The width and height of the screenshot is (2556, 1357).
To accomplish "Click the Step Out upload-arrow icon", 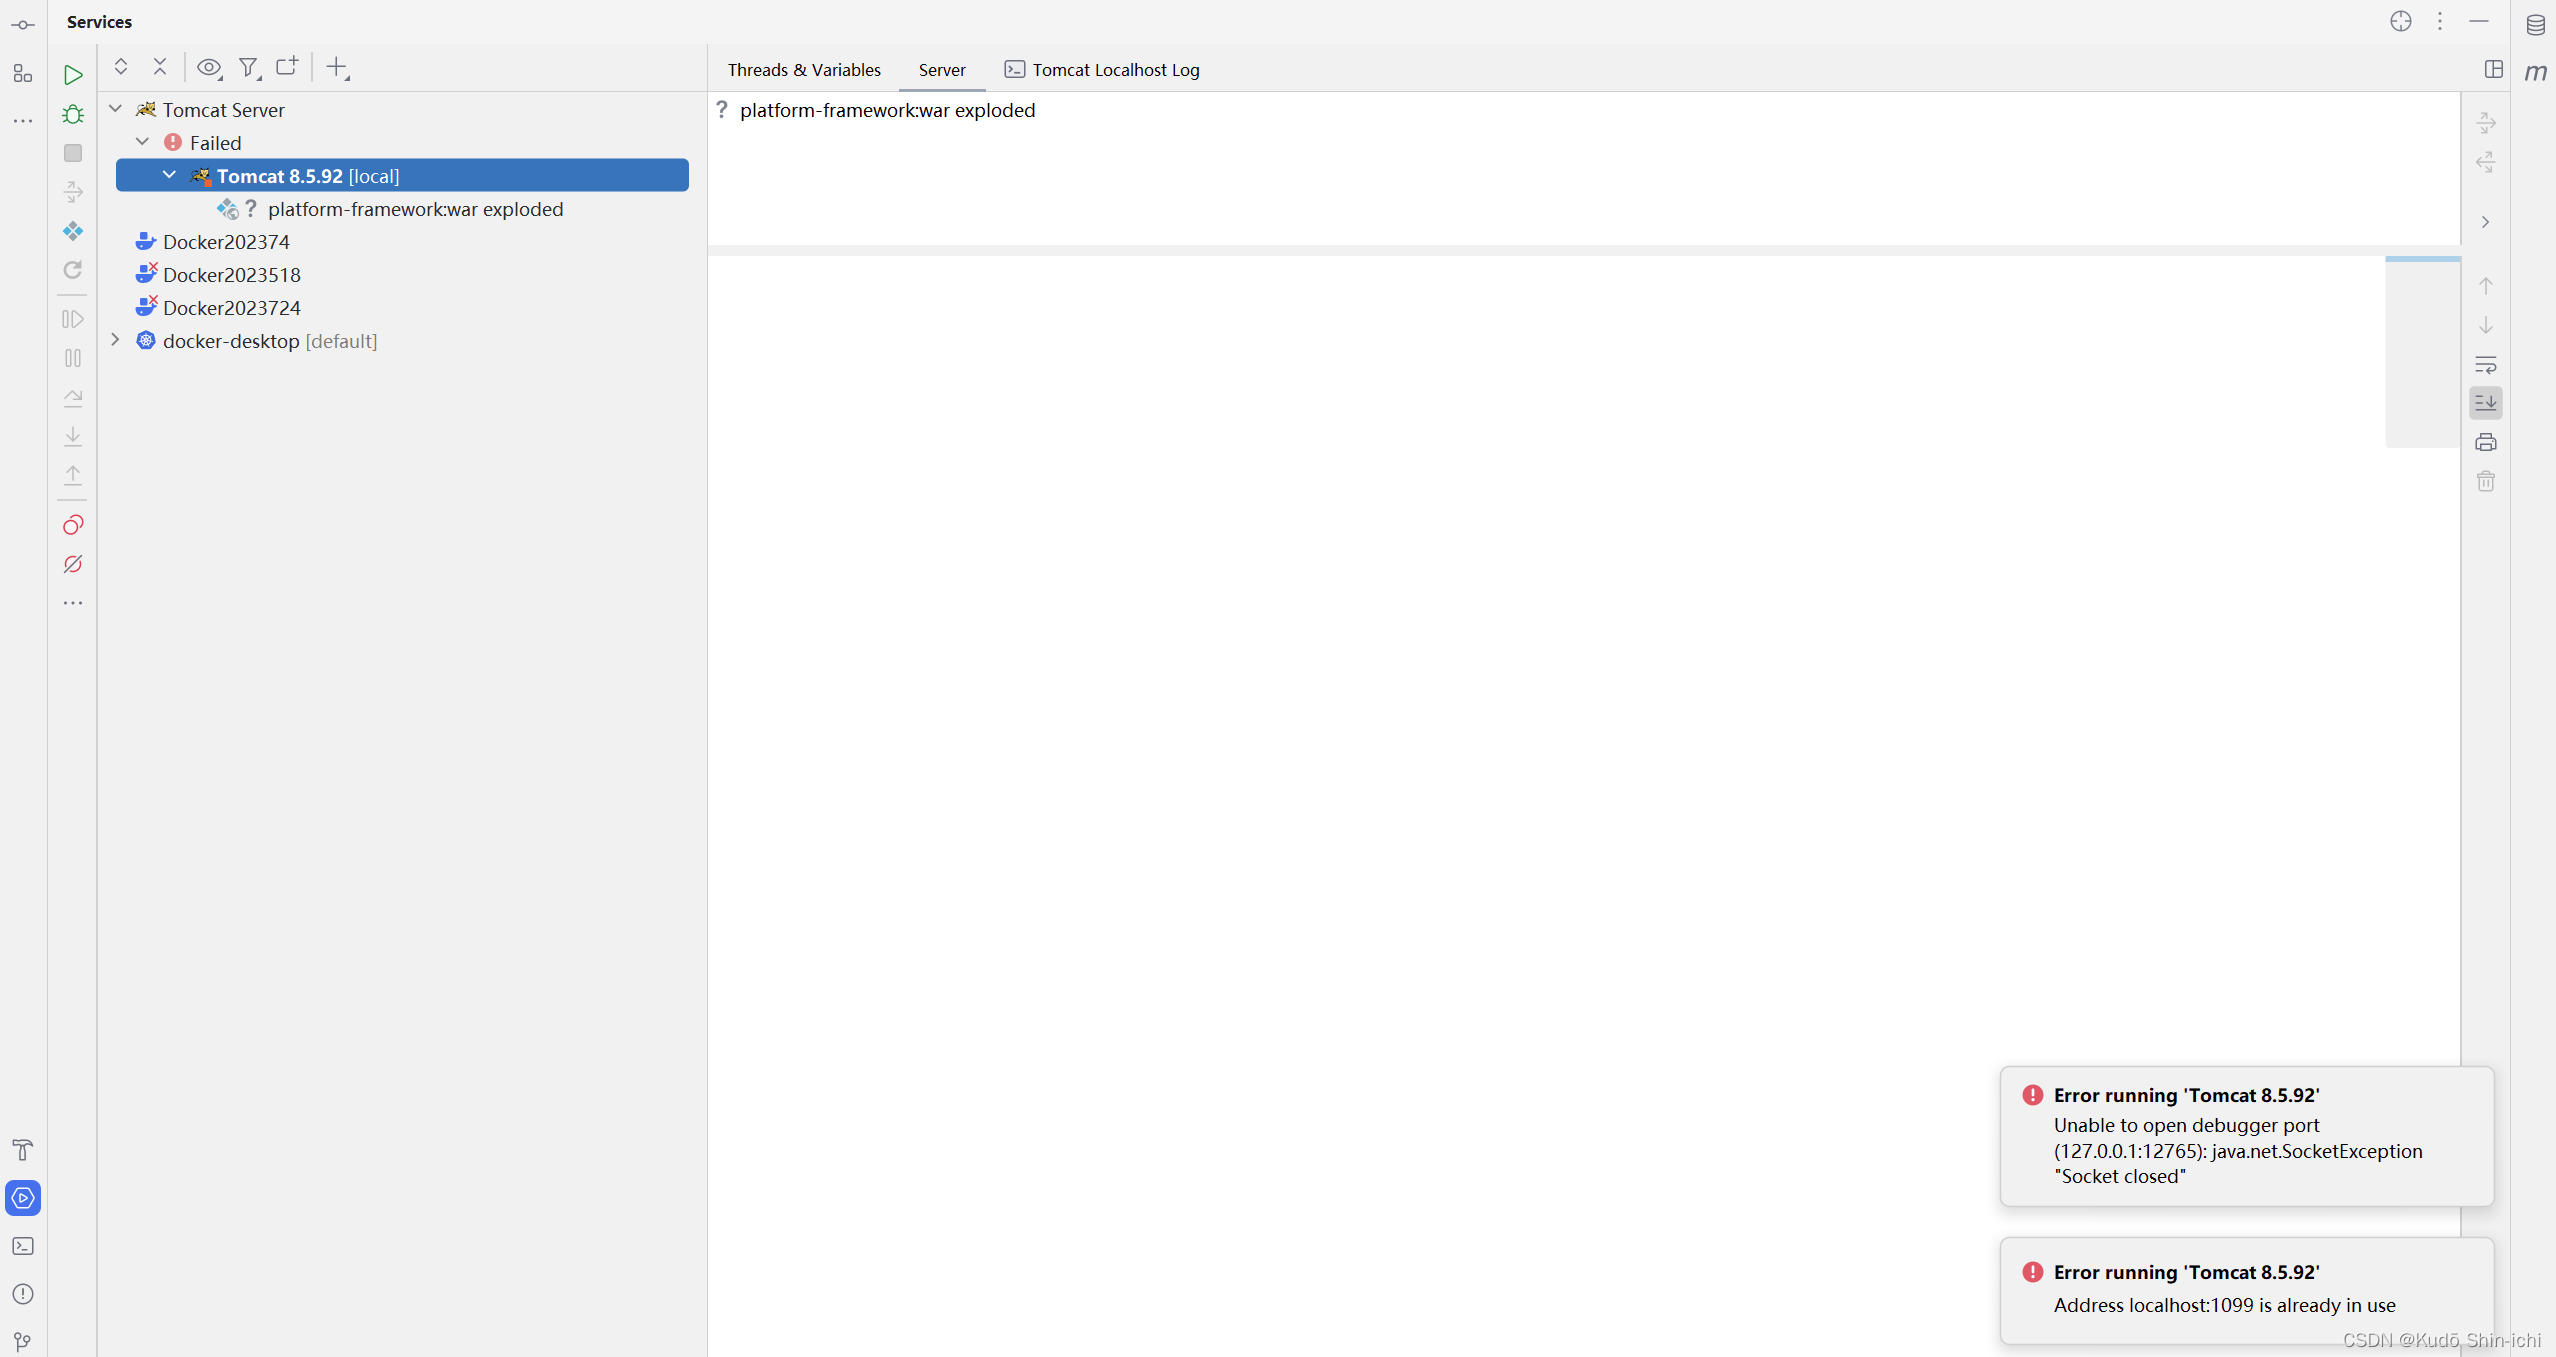I will pyautogui.click(x=73, y=475).
